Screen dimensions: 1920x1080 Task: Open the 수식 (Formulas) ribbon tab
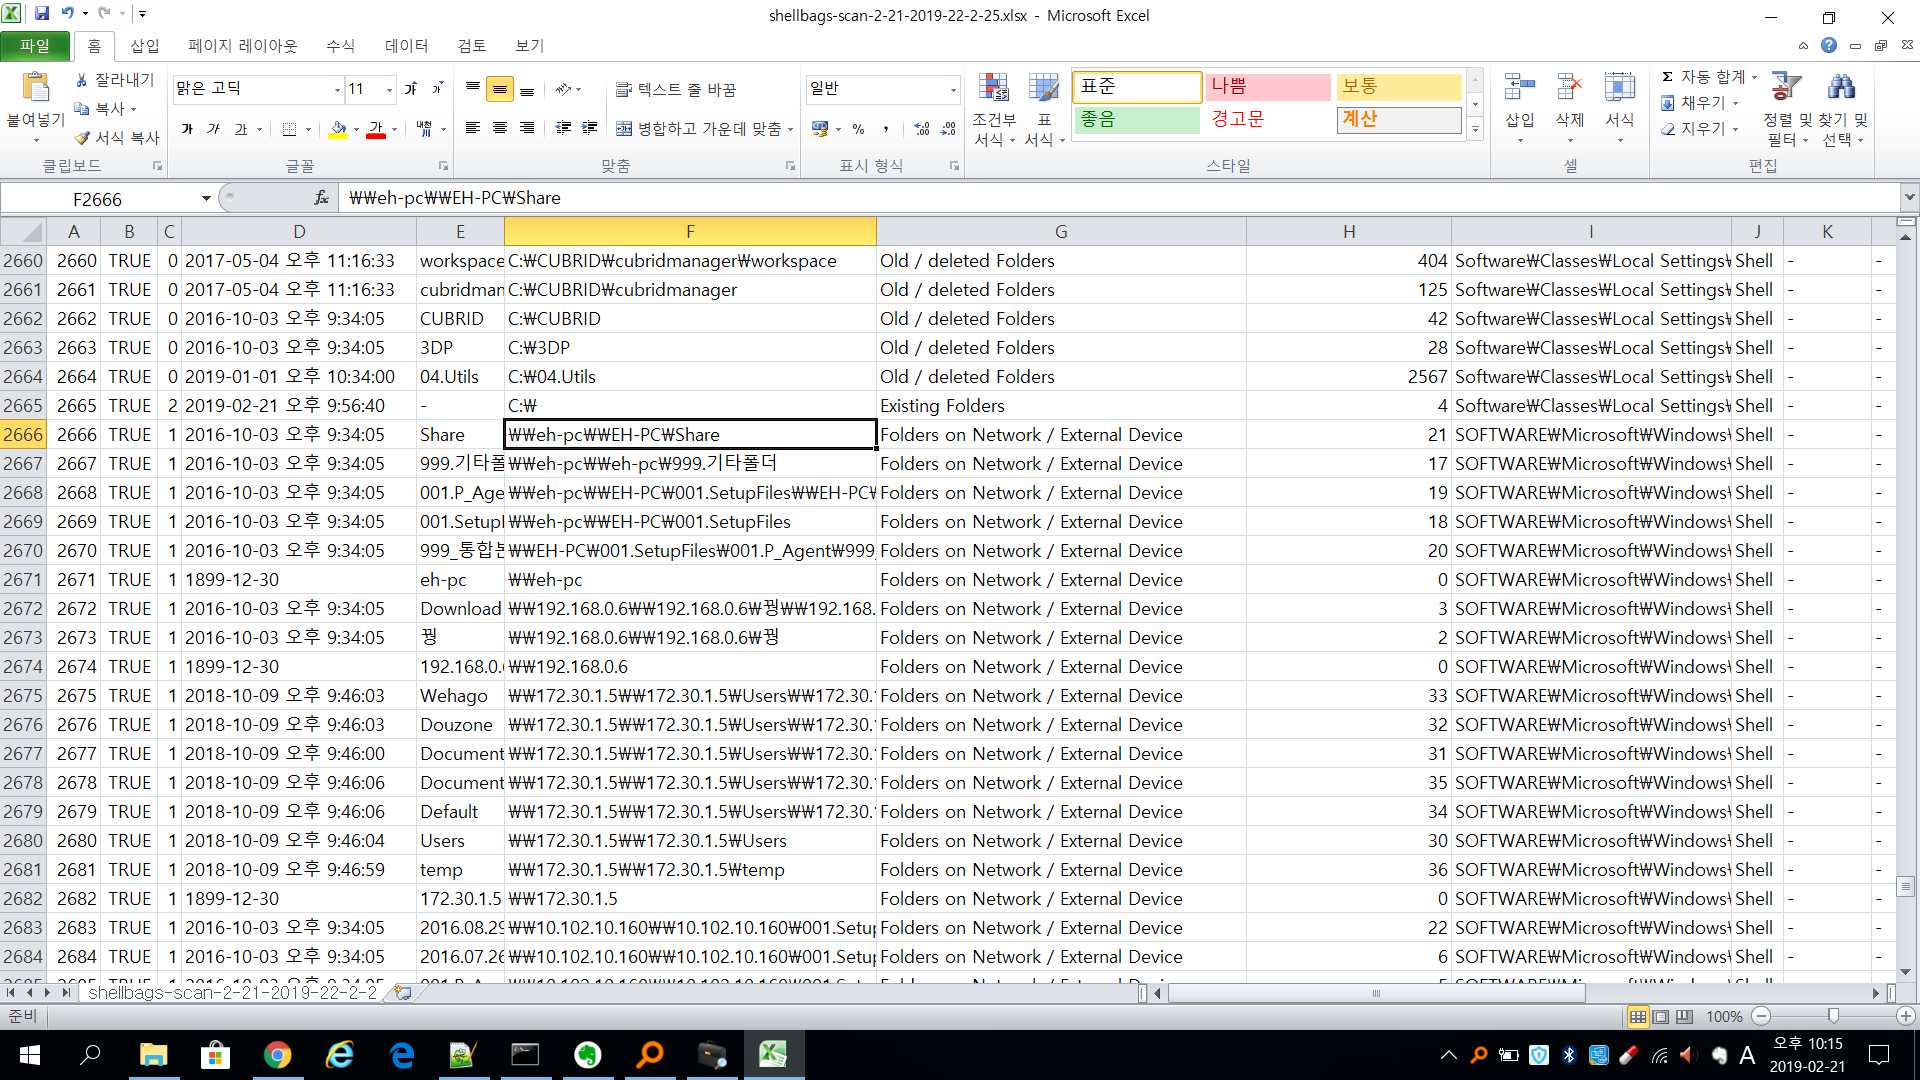[x=340, y=46]
